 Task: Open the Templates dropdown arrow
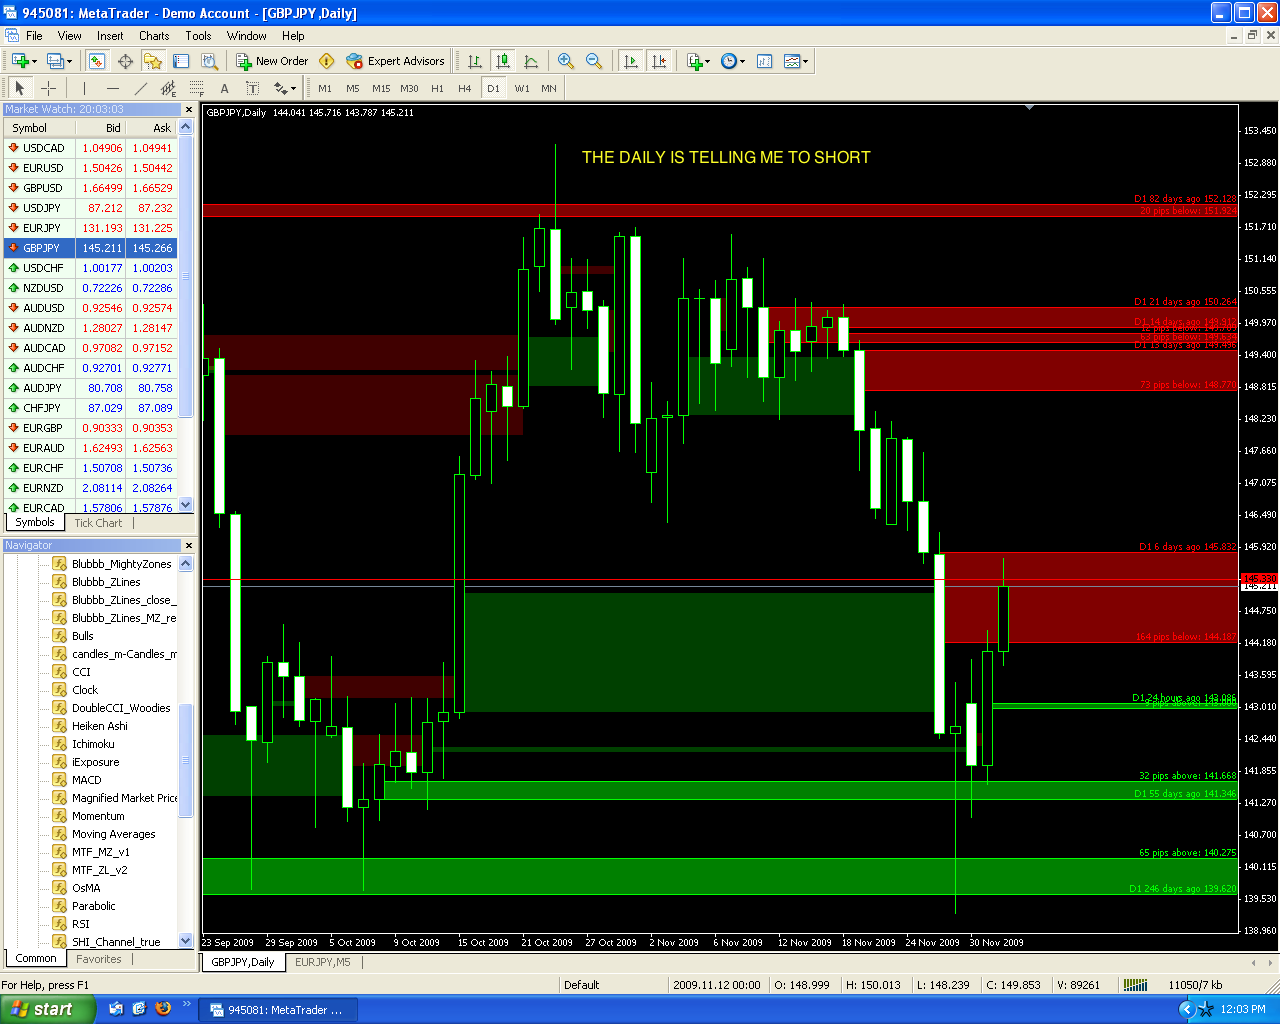[x=806, y=61]
